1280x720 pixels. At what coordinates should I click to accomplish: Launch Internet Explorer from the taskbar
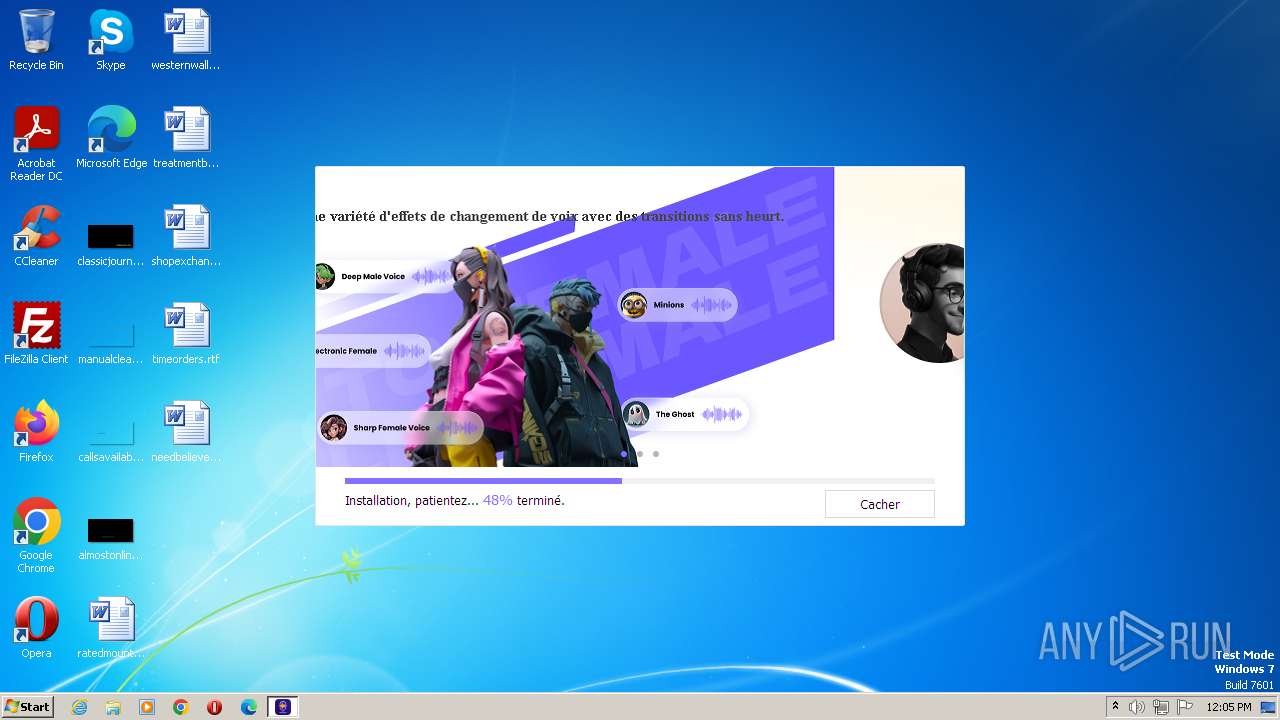coord(80,707)
